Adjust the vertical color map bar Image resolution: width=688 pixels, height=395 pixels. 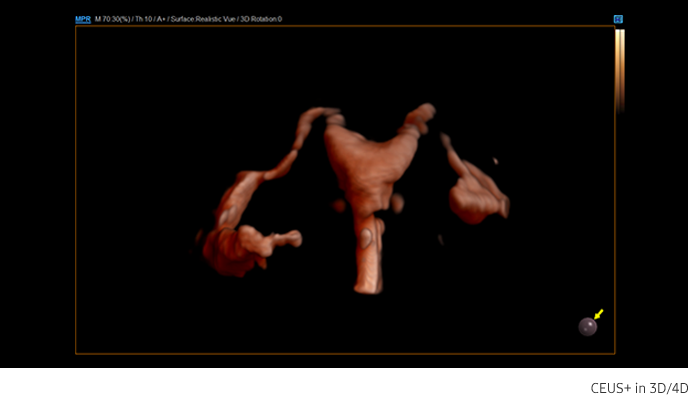[x=620, y=71]
